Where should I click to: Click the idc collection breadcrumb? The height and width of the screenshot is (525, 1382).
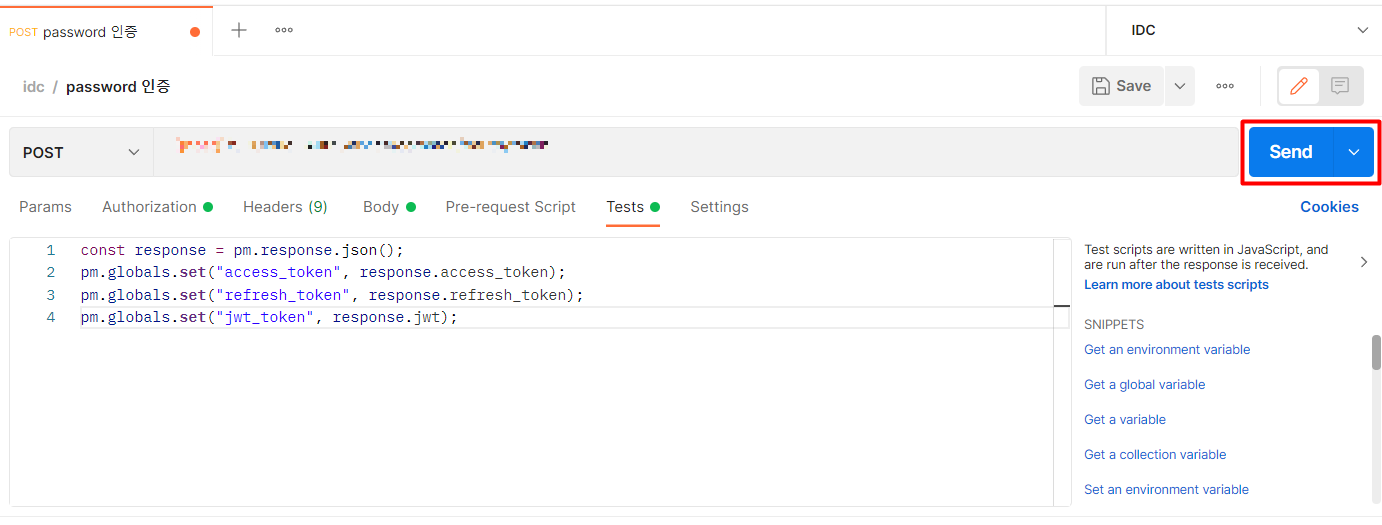coord(34,87)
